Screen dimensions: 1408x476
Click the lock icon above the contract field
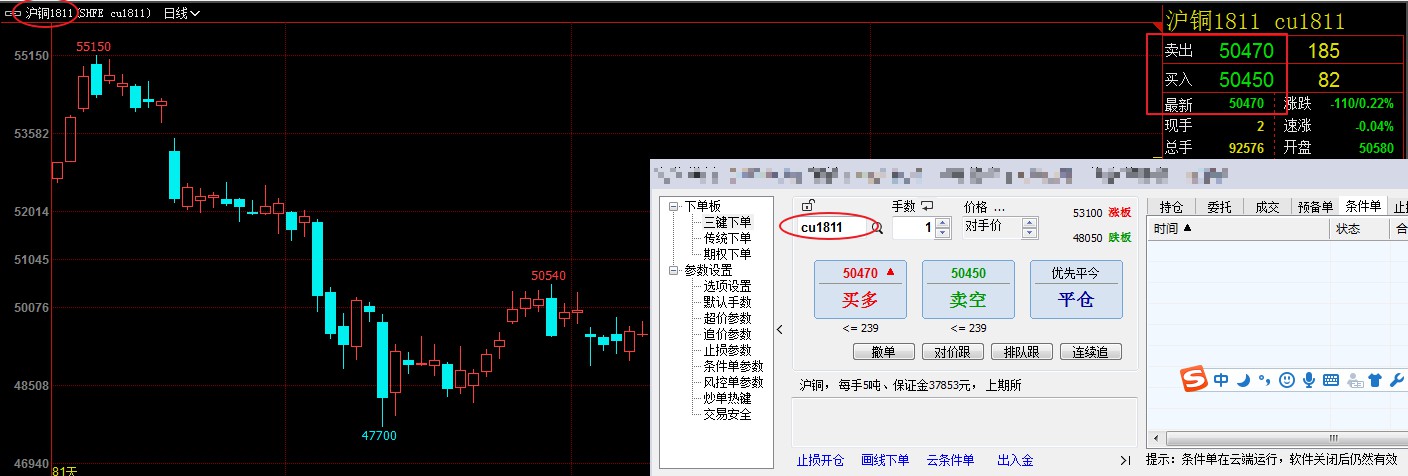[808, 206]
